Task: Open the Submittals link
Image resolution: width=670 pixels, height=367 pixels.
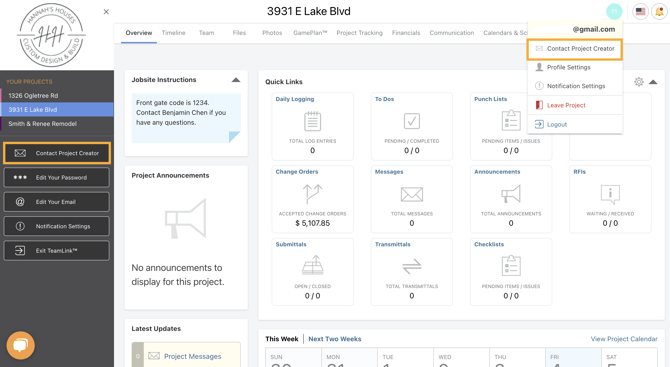Action: pyautogui.click(x=291, y=244)
